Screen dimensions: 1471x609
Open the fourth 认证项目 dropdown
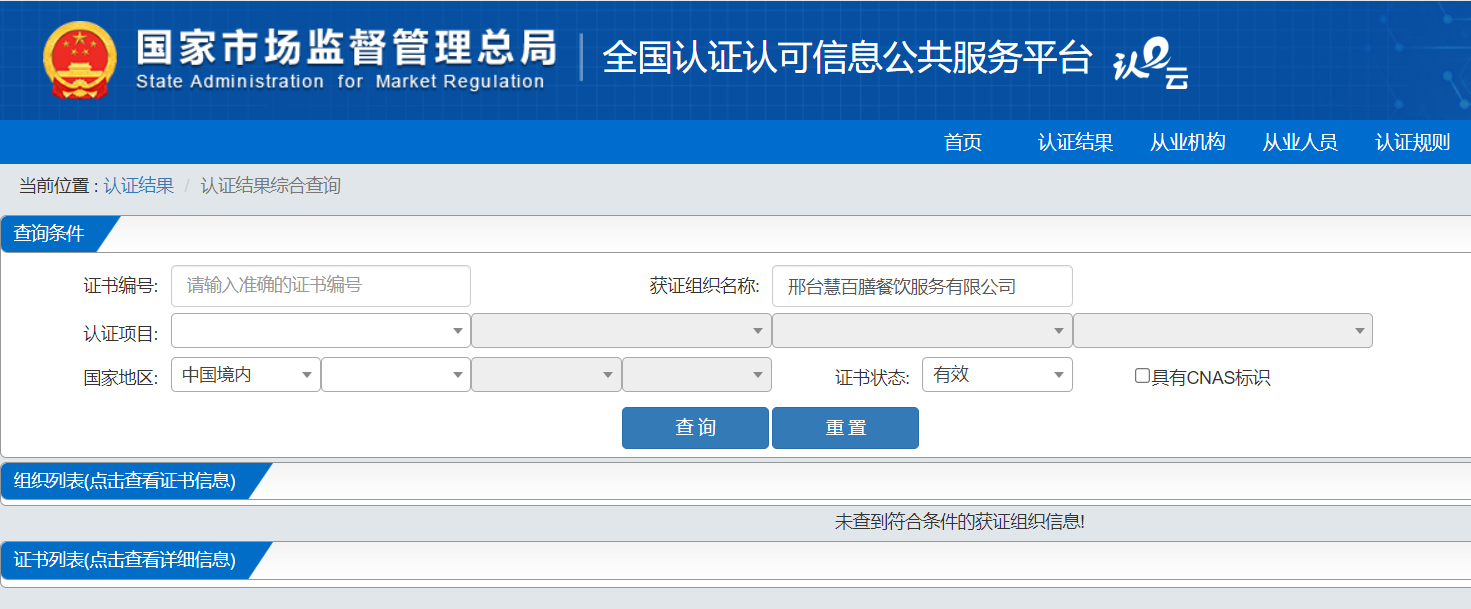(x=1223, y=330)
